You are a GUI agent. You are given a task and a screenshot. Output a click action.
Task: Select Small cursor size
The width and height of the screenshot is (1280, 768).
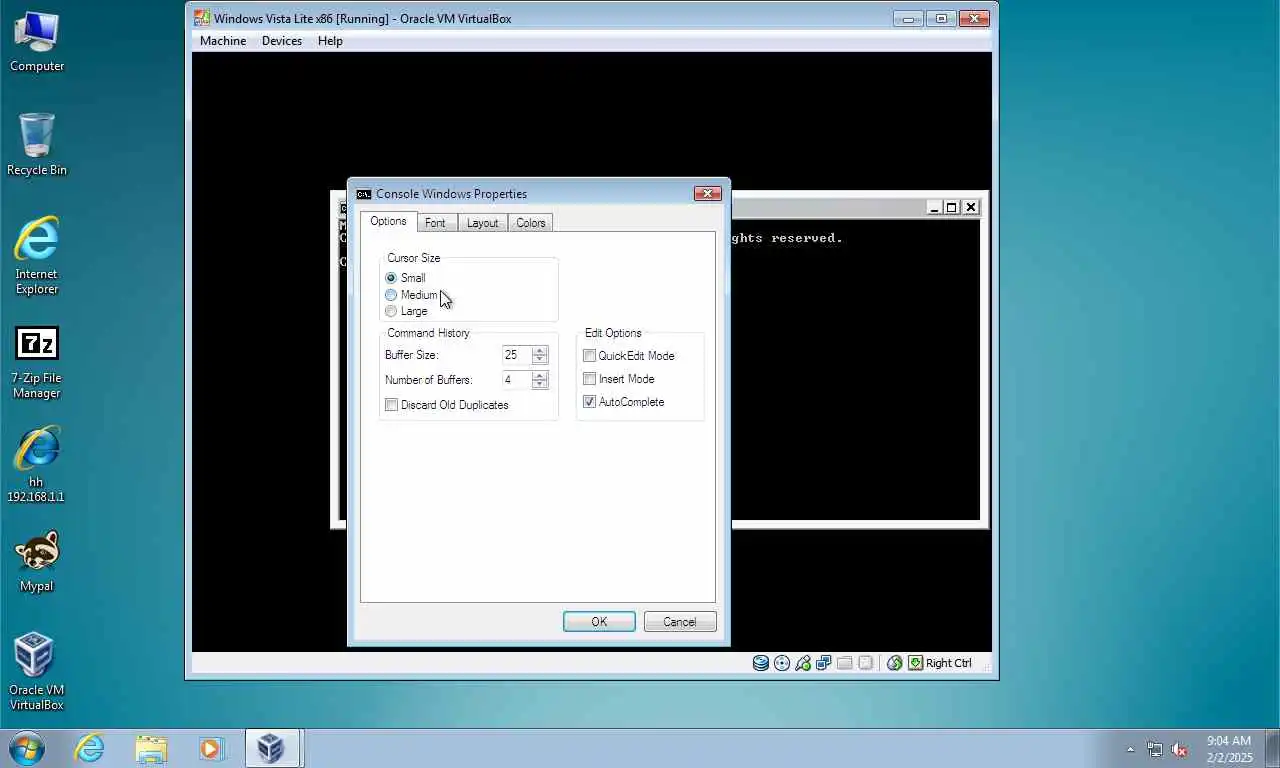tap(391, 278)
